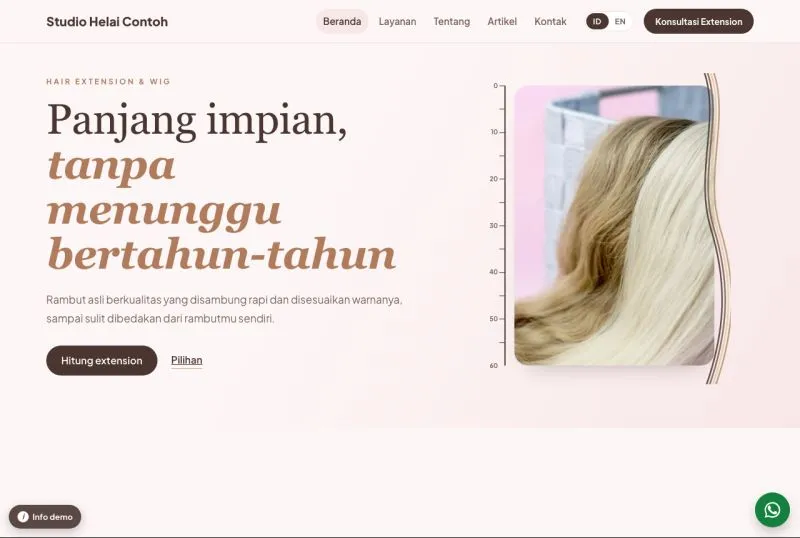This screenshot has height=538, width=800.
Task: Open the WhatsApp chat floating button
Action: tap(772, 509)
